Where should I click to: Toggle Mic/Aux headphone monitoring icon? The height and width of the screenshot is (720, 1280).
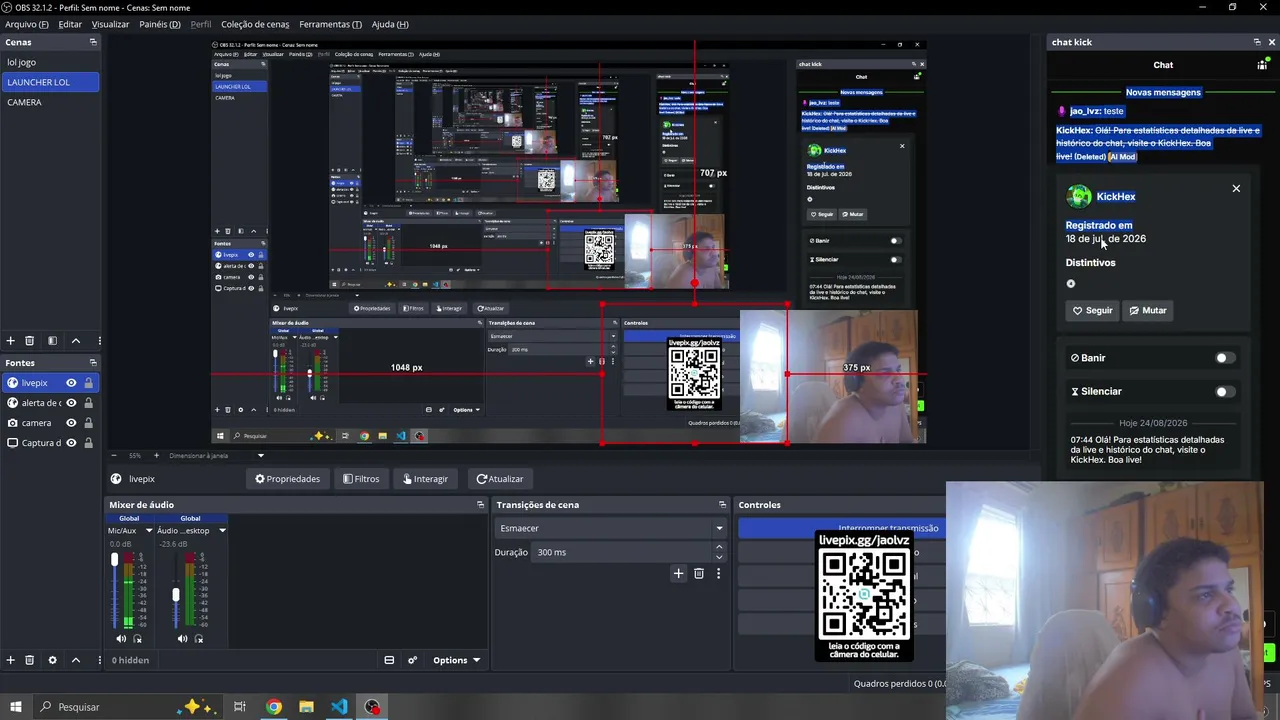coord(138,639)
